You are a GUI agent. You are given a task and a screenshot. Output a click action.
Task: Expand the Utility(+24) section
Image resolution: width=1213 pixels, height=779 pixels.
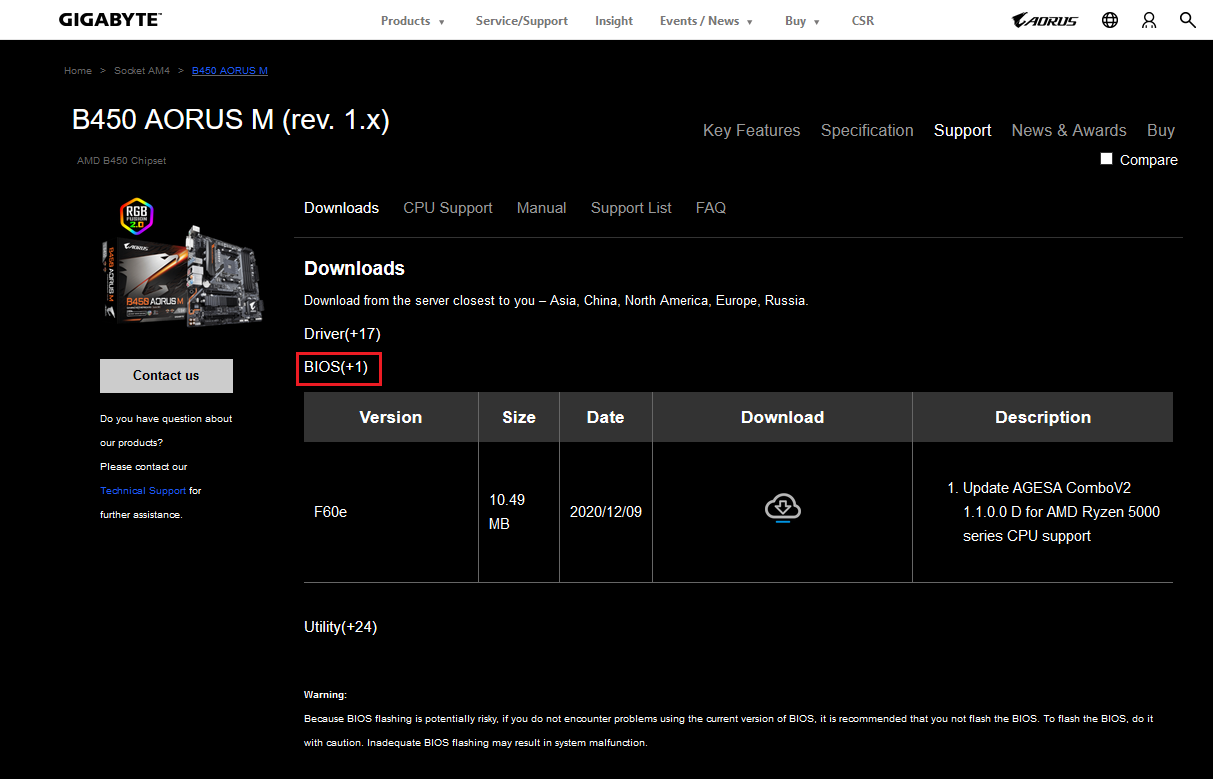pyautogui.click(x=340, y=627)
